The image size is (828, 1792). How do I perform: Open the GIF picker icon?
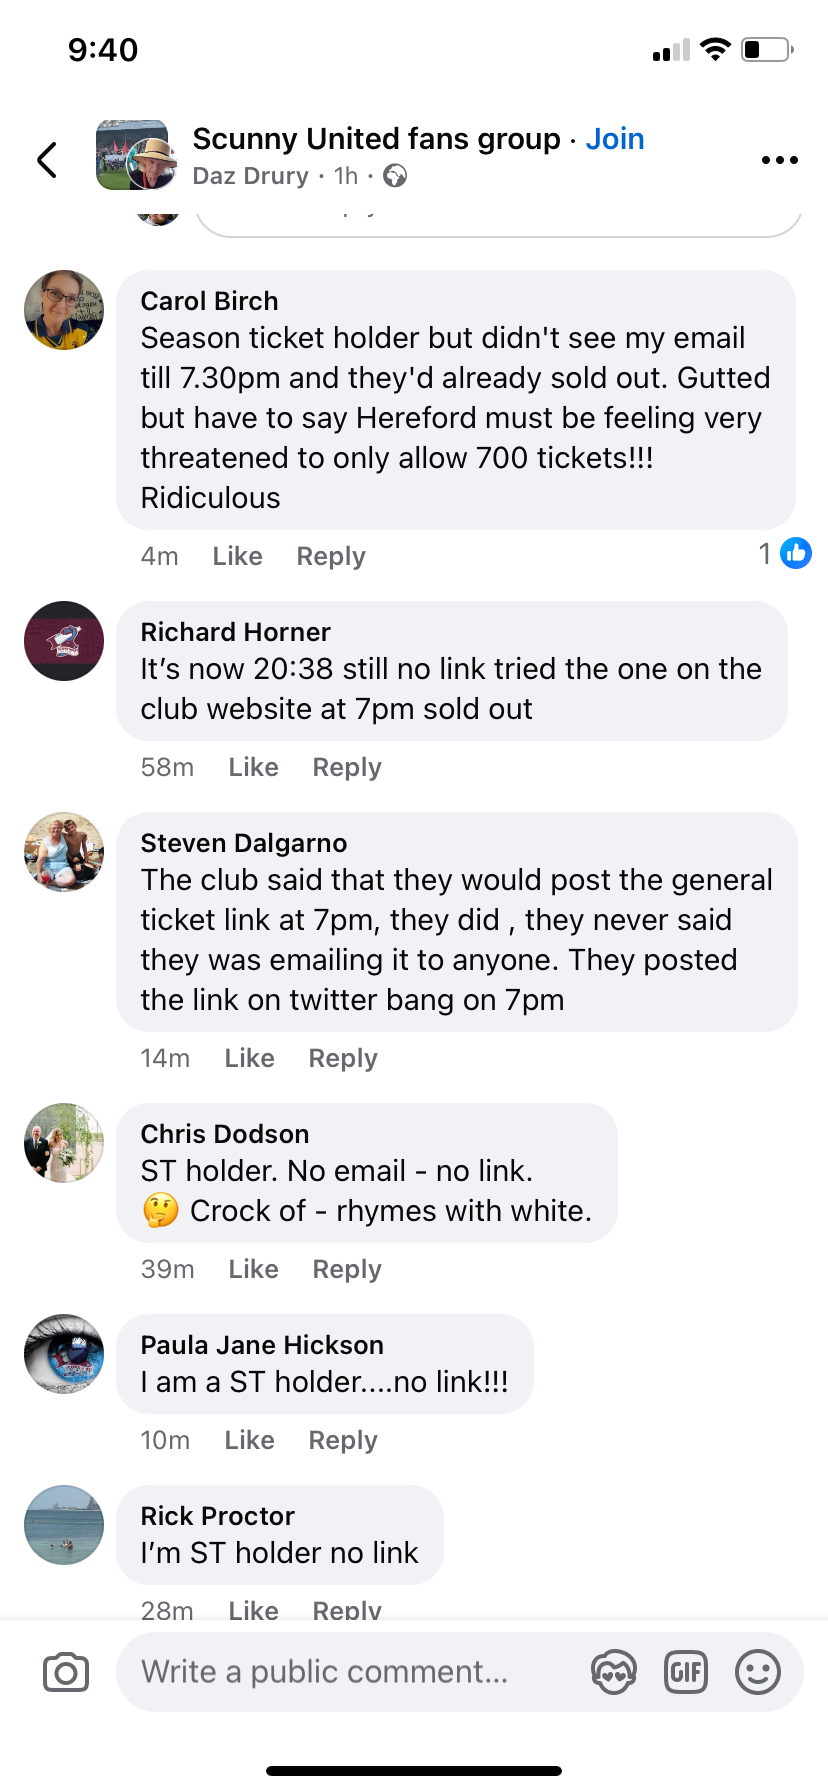coord(686,1672)
